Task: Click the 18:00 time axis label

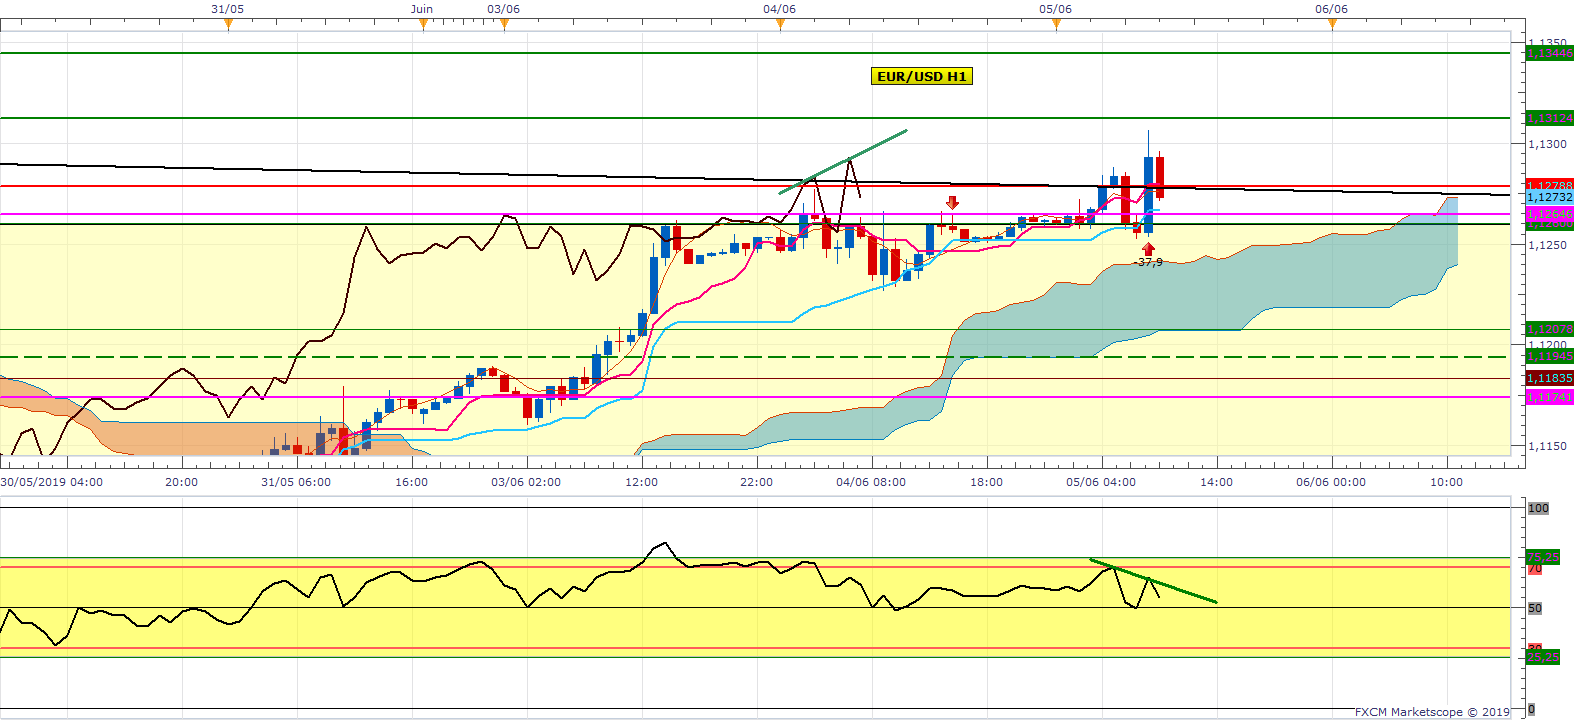Action: (x=986, y=482)
